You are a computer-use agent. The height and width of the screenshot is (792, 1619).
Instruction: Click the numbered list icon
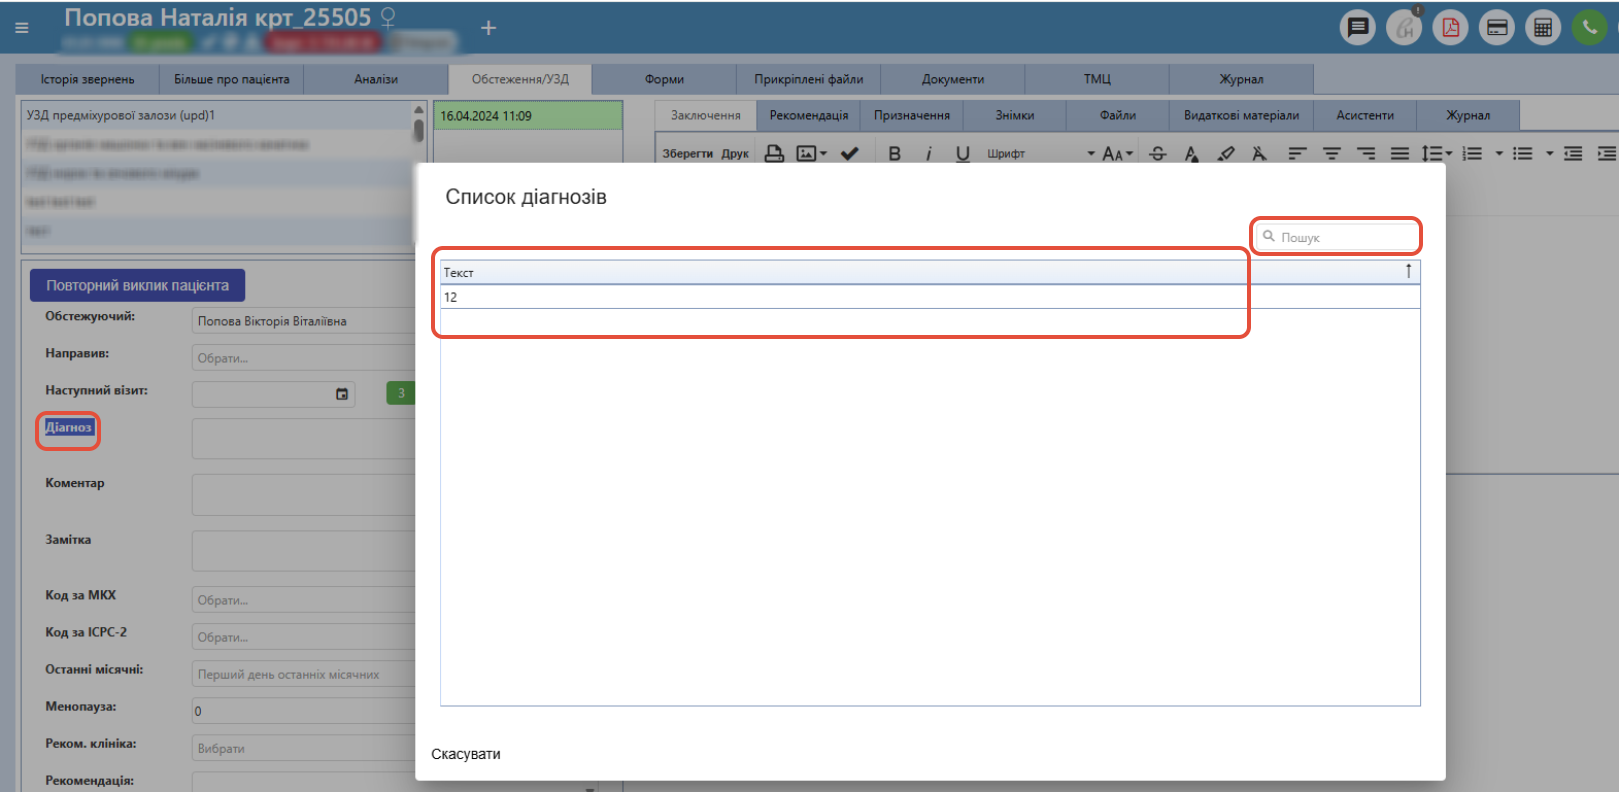(x=1472, y=153)
